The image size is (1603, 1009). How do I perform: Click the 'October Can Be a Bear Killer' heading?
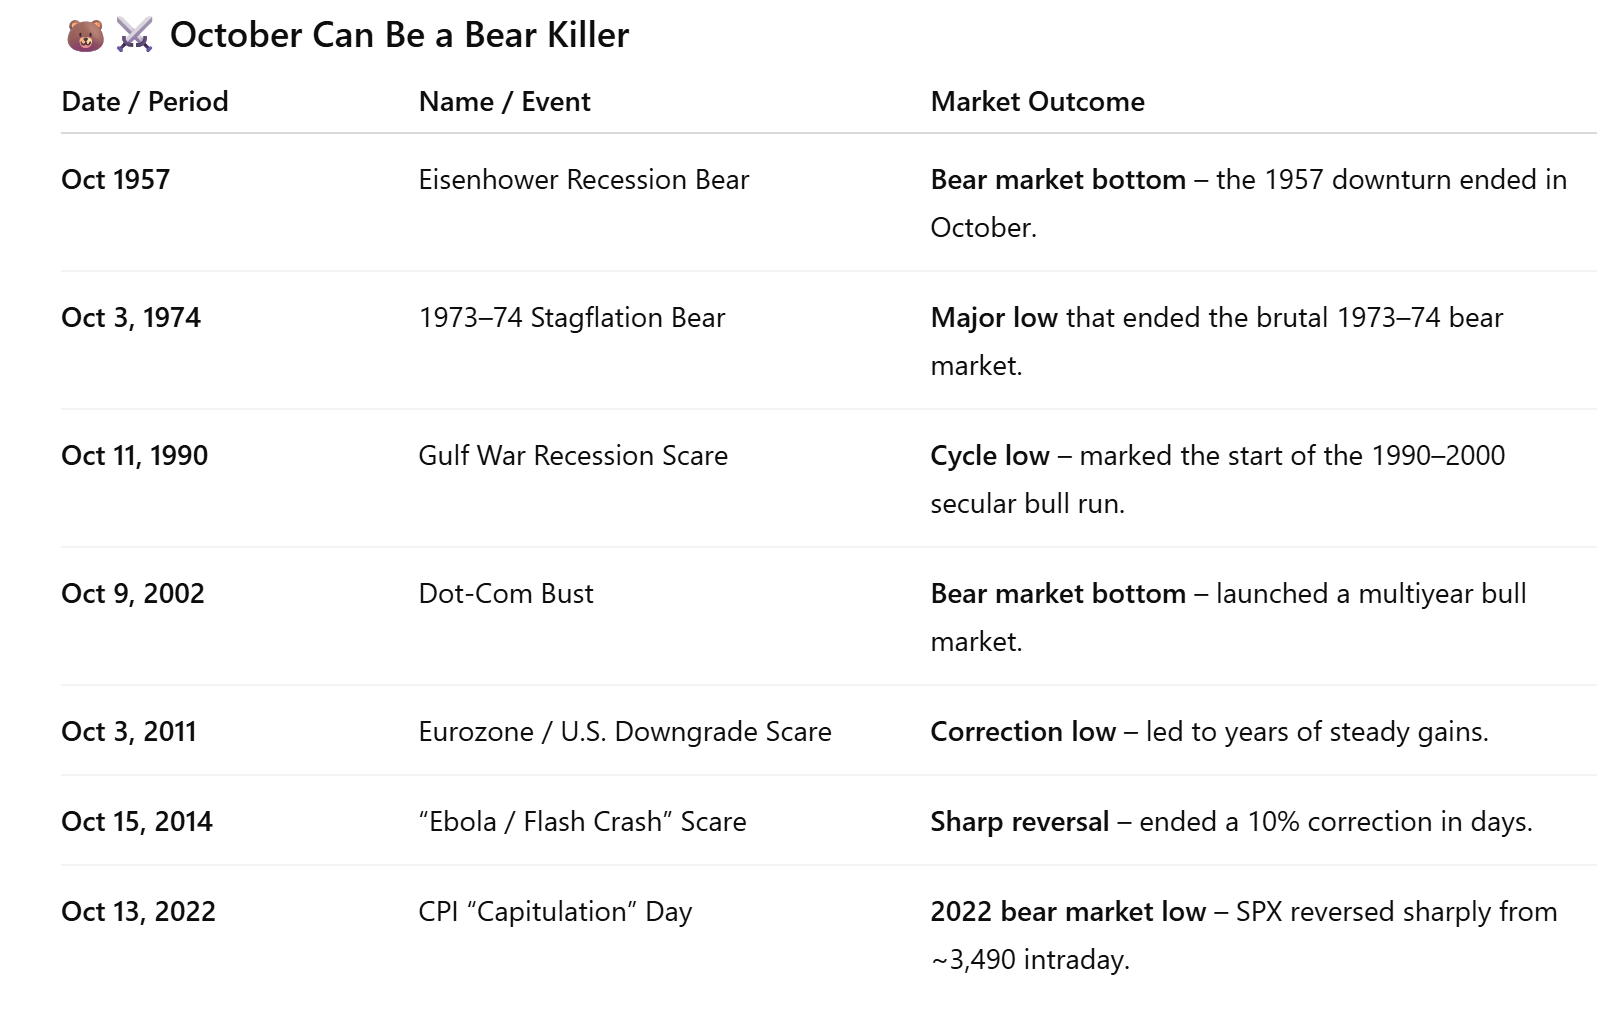click(399, 35)
